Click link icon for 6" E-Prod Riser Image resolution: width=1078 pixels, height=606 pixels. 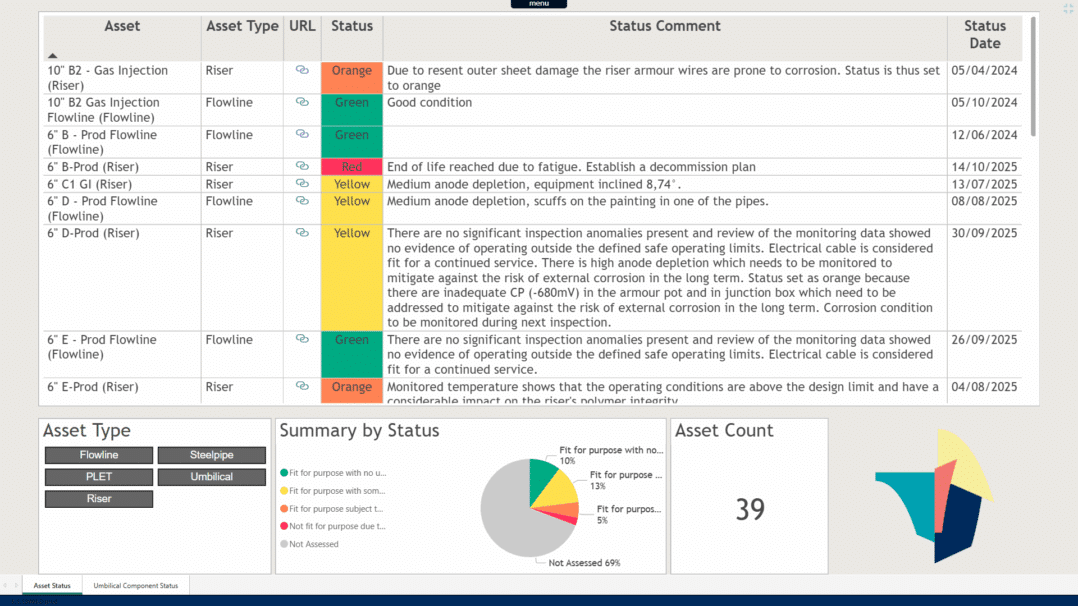click(302, 386)
